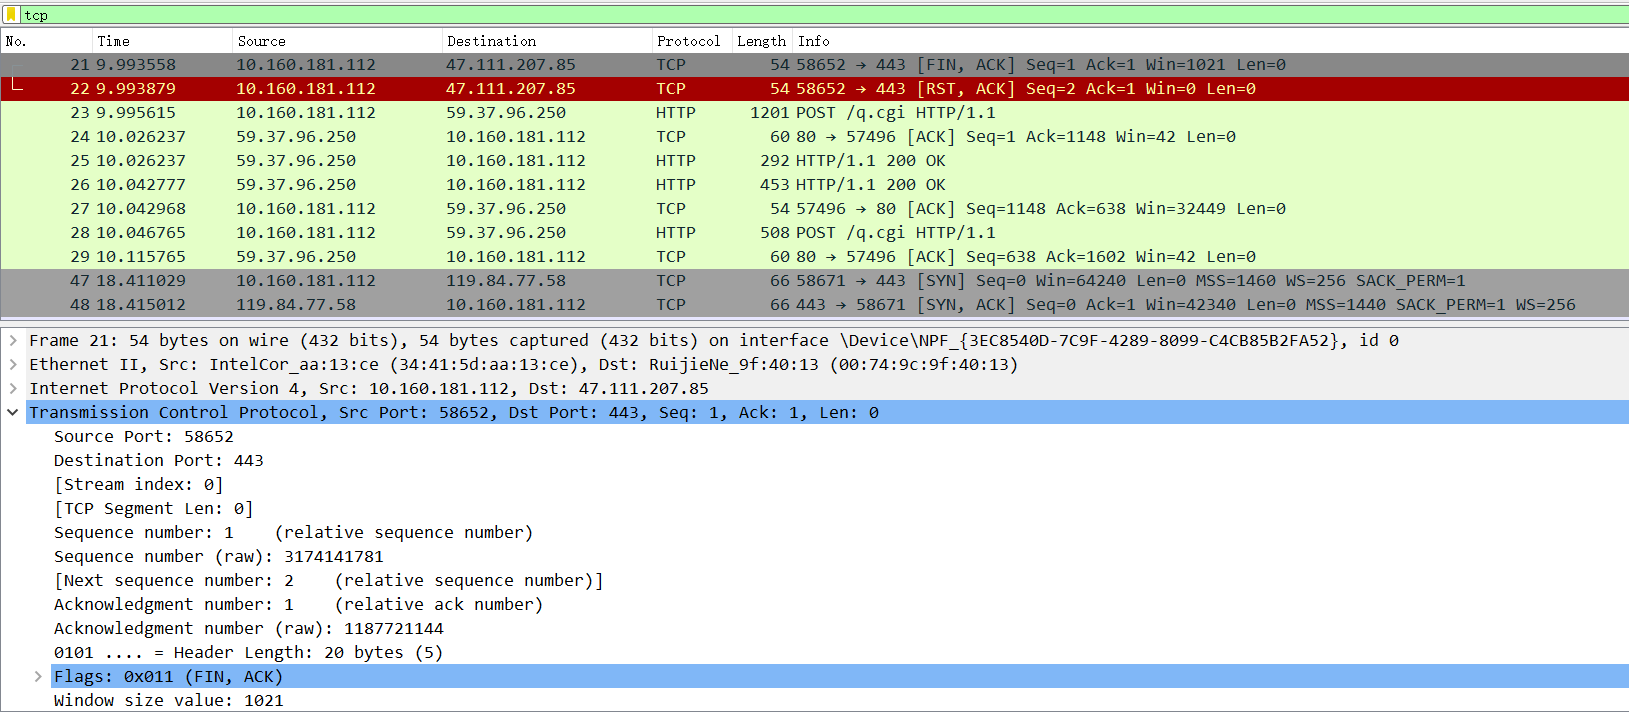Viewport: 1629px width, 712px height.
Task: Click destination 47.111.207.85 in packet 21
Action: click(511, 64)
